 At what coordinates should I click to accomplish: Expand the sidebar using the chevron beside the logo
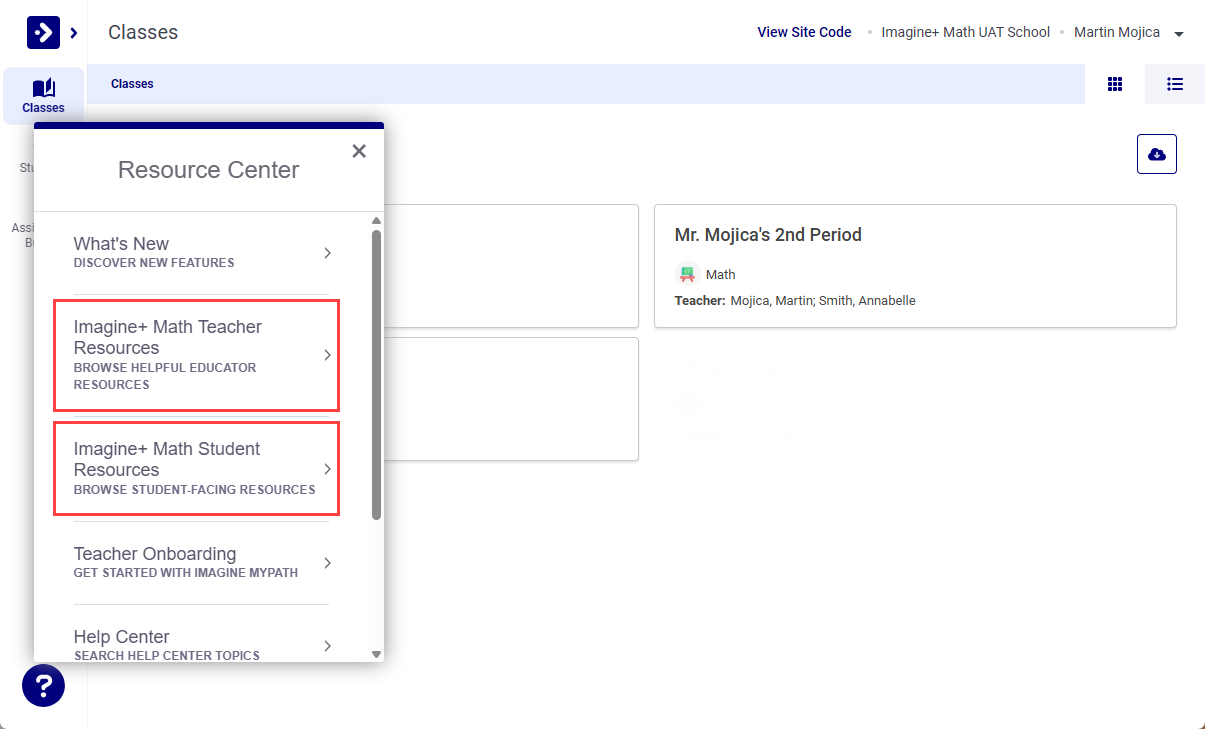[x=74, y=33]
